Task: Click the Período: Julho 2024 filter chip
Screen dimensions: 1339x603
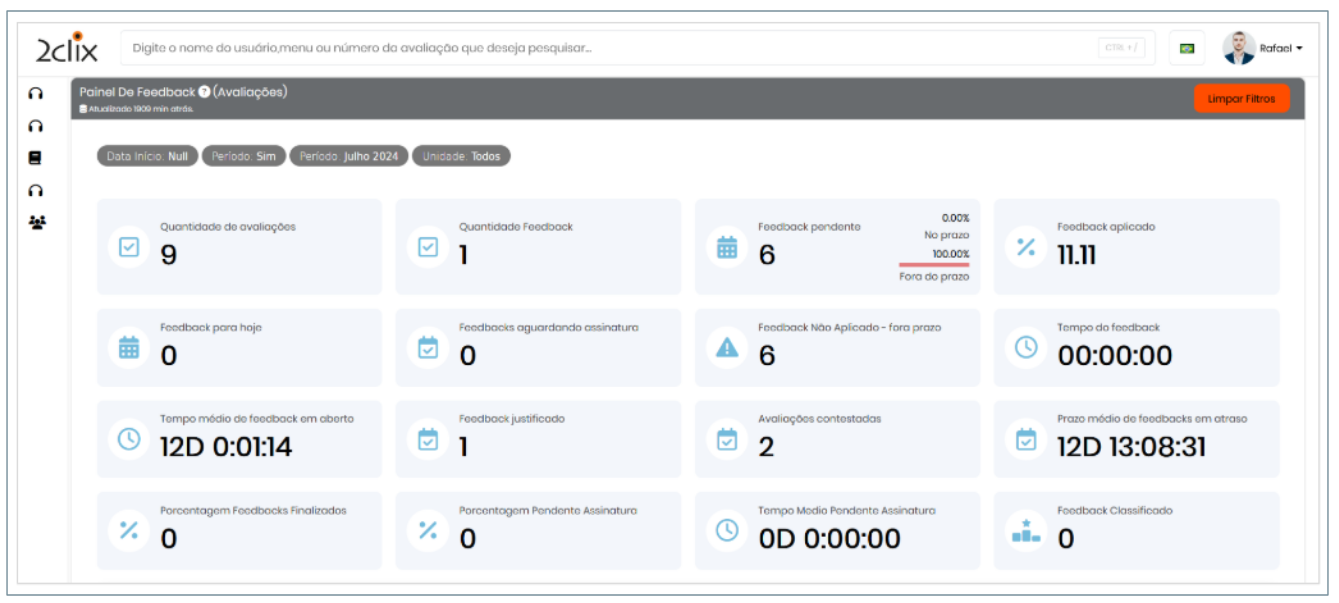Action: tap(348, 156)
